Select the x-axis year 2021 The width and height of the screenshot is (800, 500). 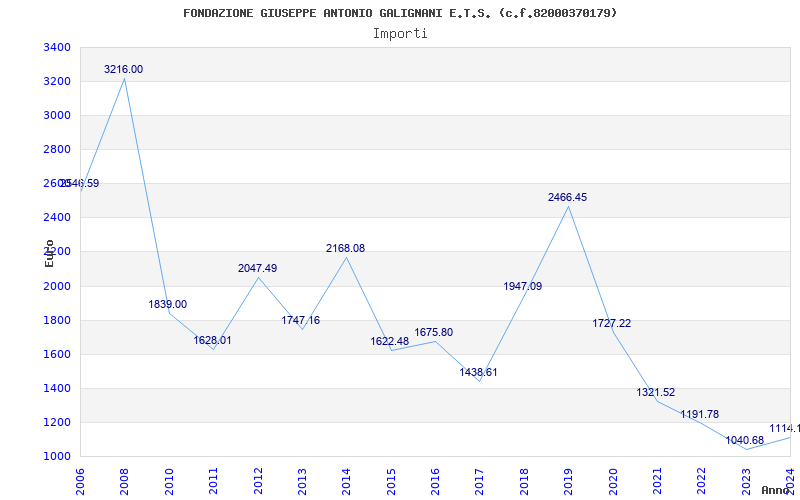(657, 481)
